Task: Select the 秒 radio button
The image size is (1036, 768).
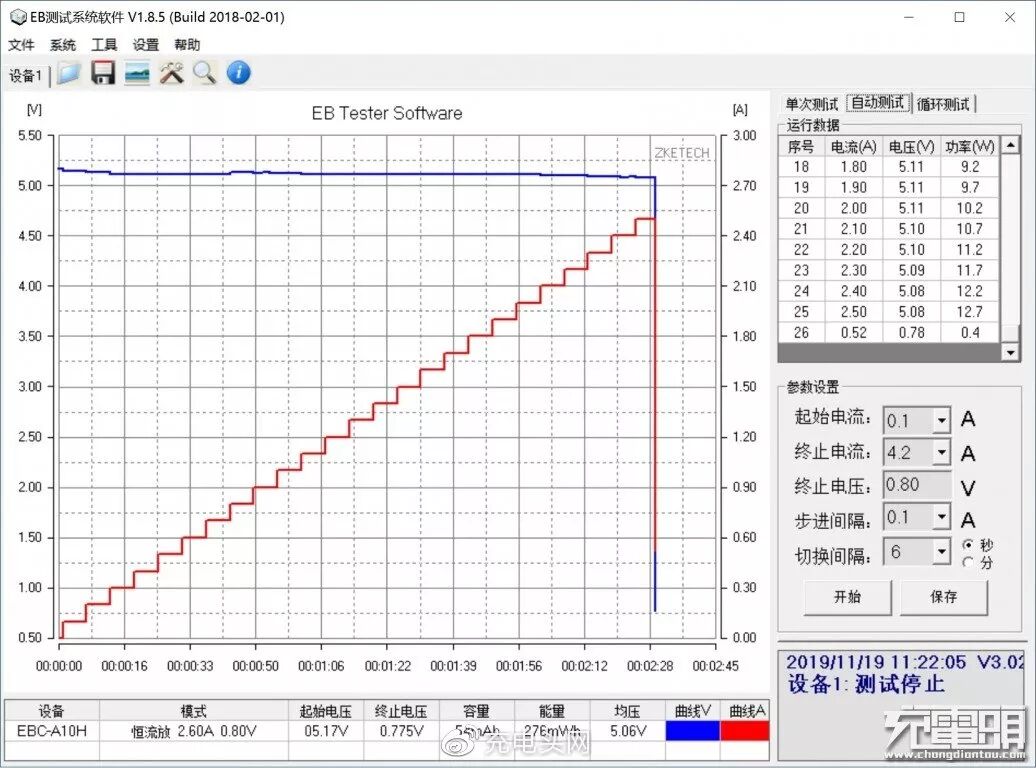Action: tap(968, 545)
